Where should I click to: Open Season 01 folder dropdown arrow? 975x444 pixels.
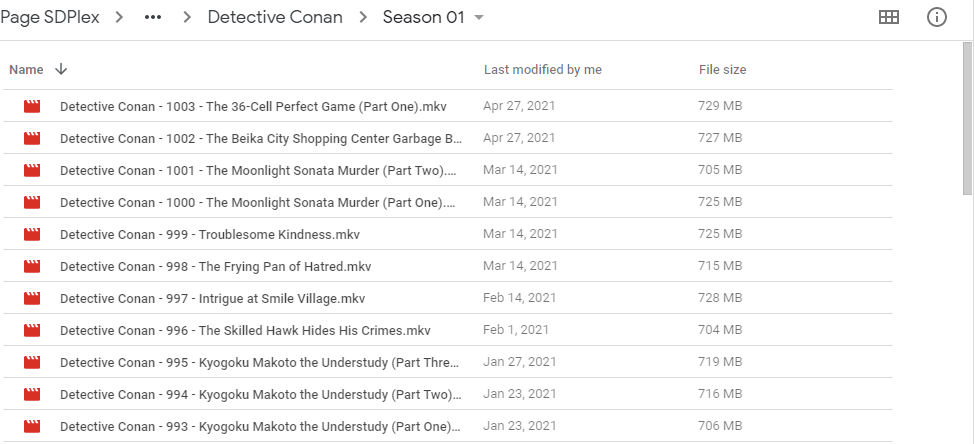tap(479, 18)
